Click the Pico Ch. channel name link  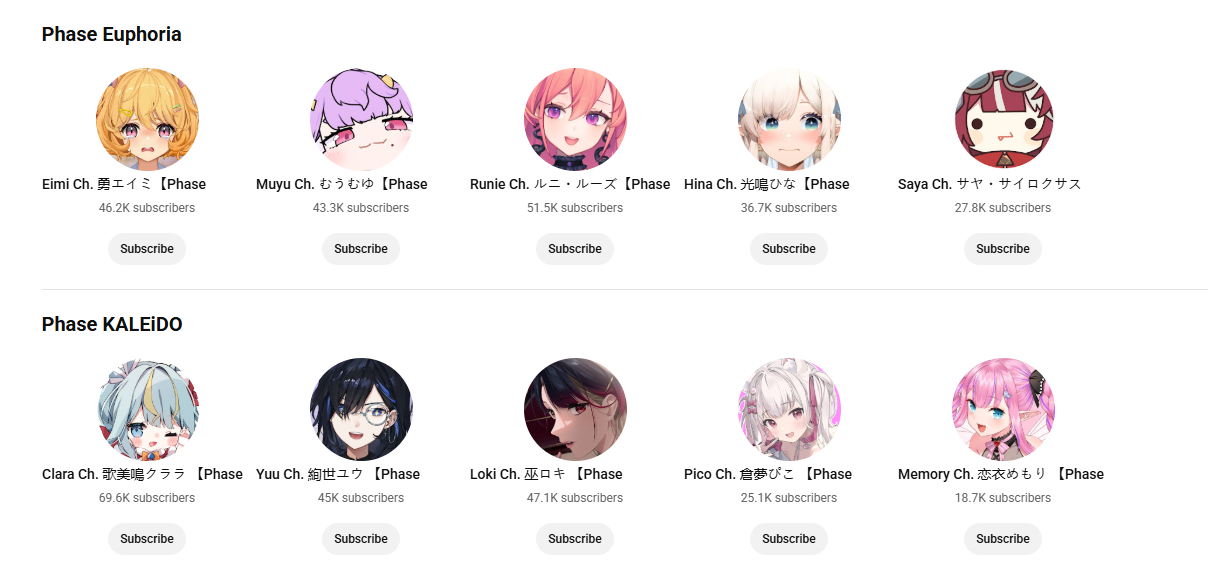[x=768, y=474]
